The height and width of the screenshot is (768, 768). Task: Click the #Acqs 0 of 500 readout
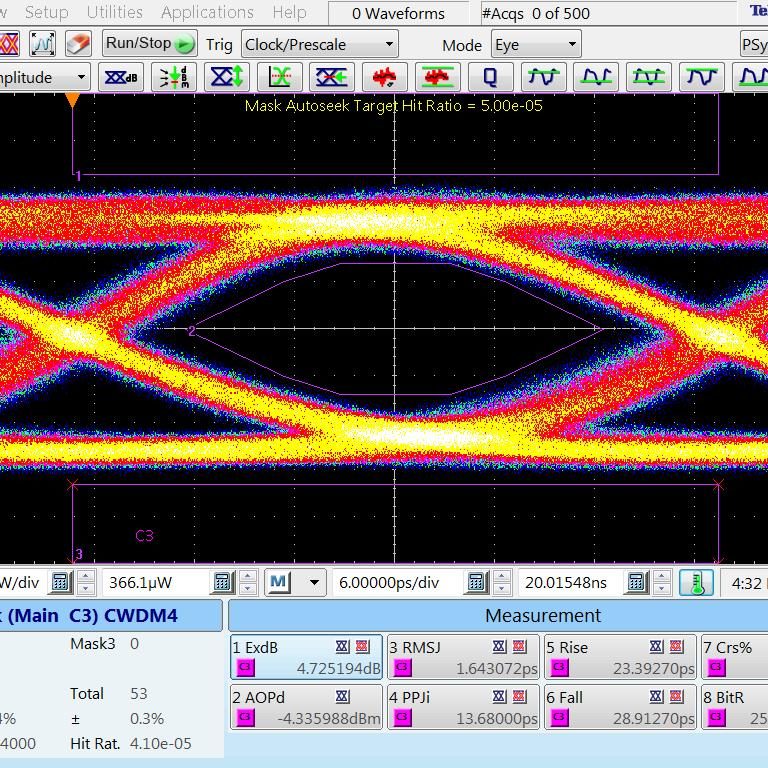pyautogui.click(x=536, y=14)
